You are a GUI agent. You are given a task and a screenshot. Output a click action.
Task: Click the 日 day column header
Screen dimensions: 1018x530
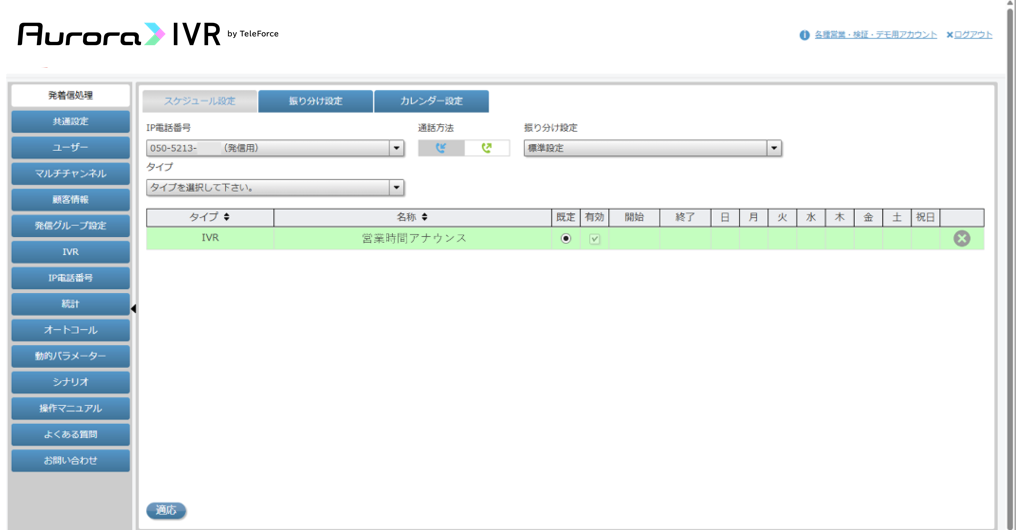tap(725, 217)
